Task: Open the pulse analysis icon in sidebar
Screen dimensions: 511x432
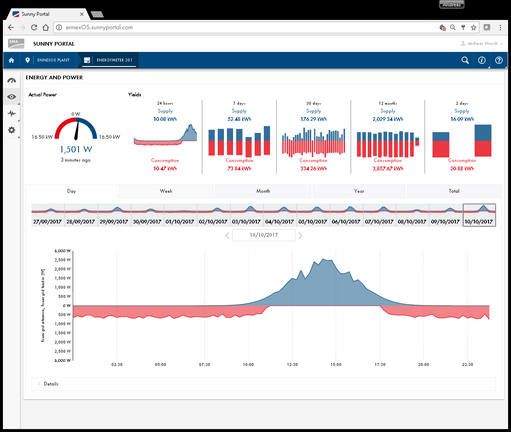Action: click(x=12, y=114)
